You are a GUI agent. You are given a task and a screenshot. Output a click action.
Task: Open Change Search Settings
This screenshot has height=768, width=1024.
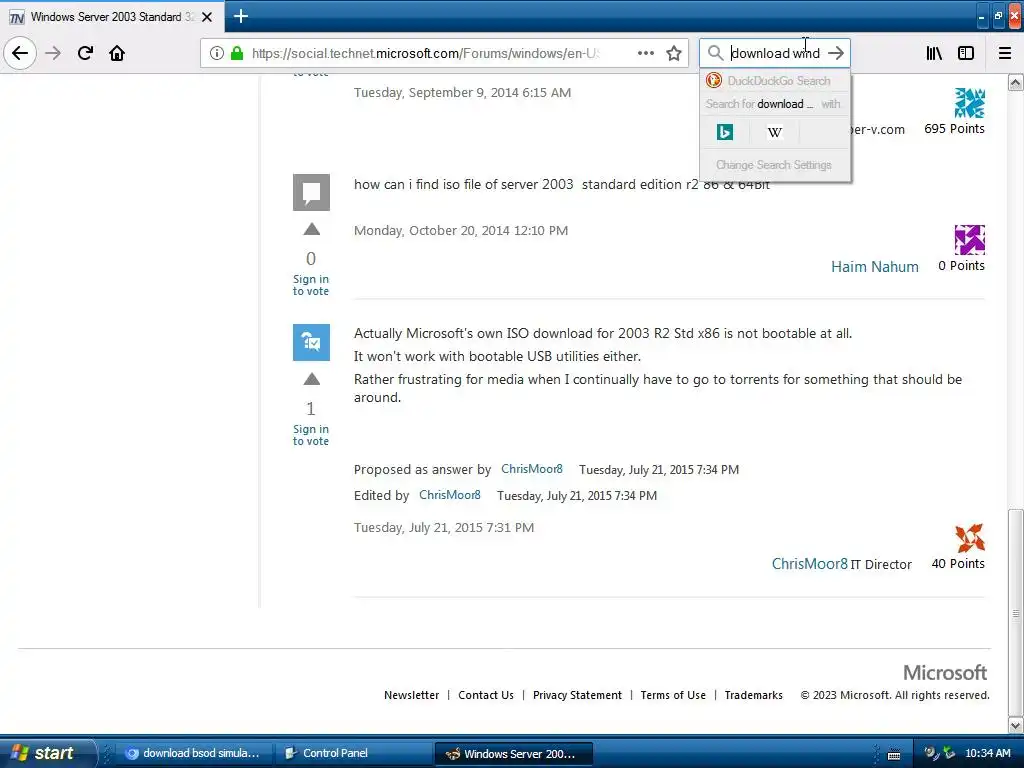774,165
